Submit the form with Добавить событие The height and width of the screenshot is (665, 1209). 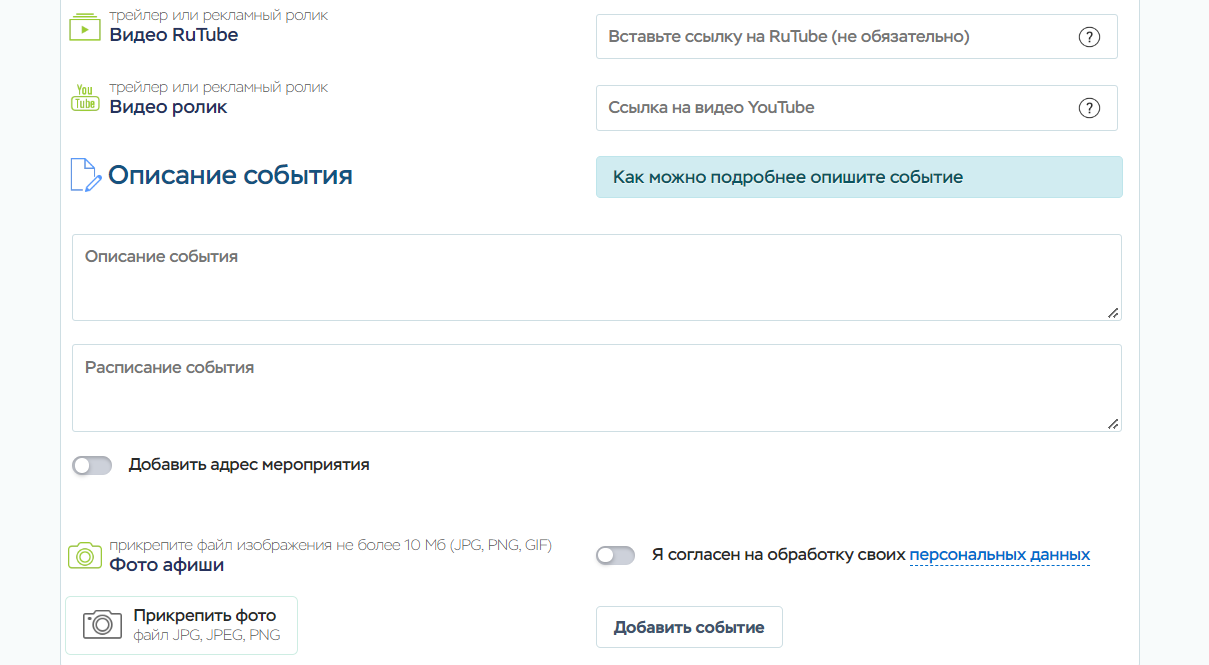(689, 627)
